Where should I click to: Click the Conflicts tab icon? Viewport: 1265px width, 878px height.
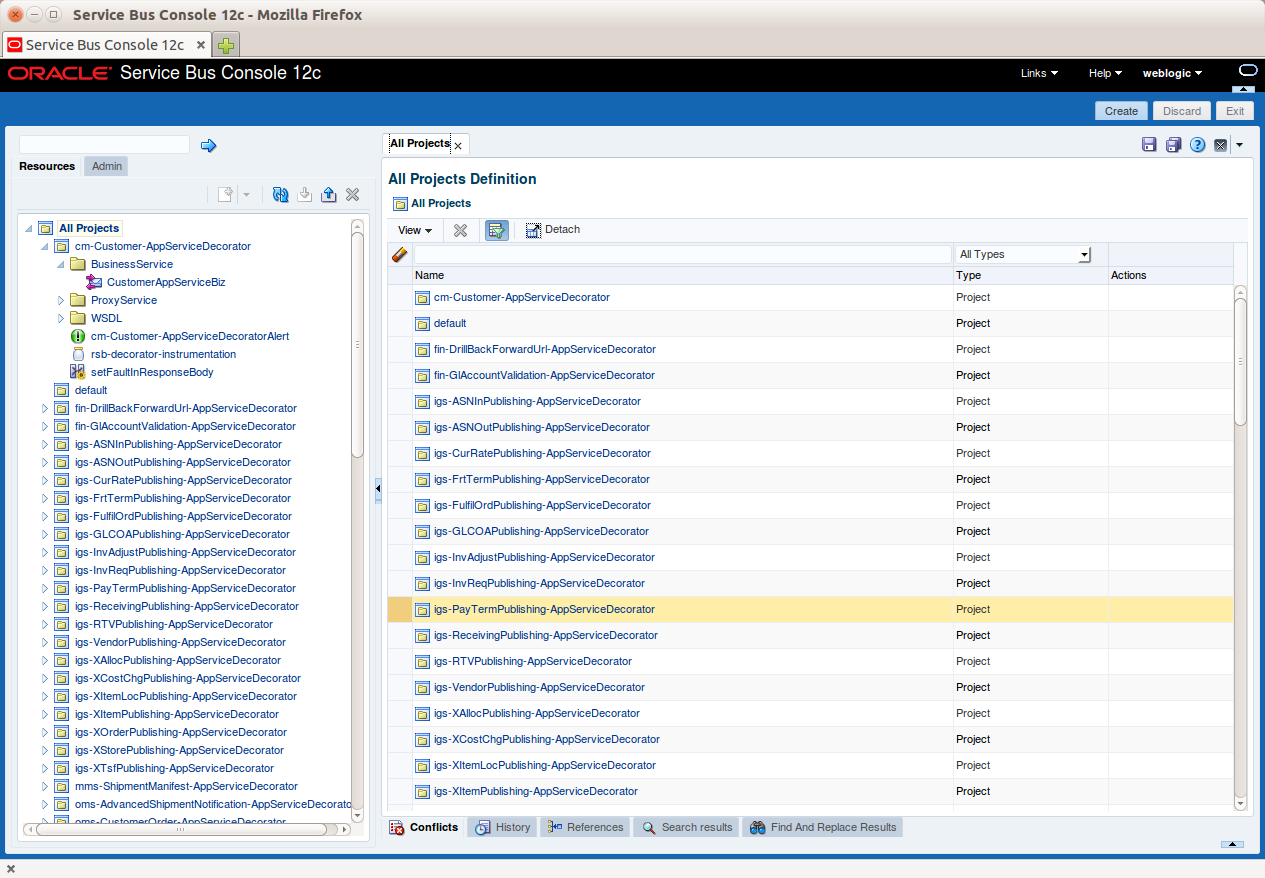point(397,828)
